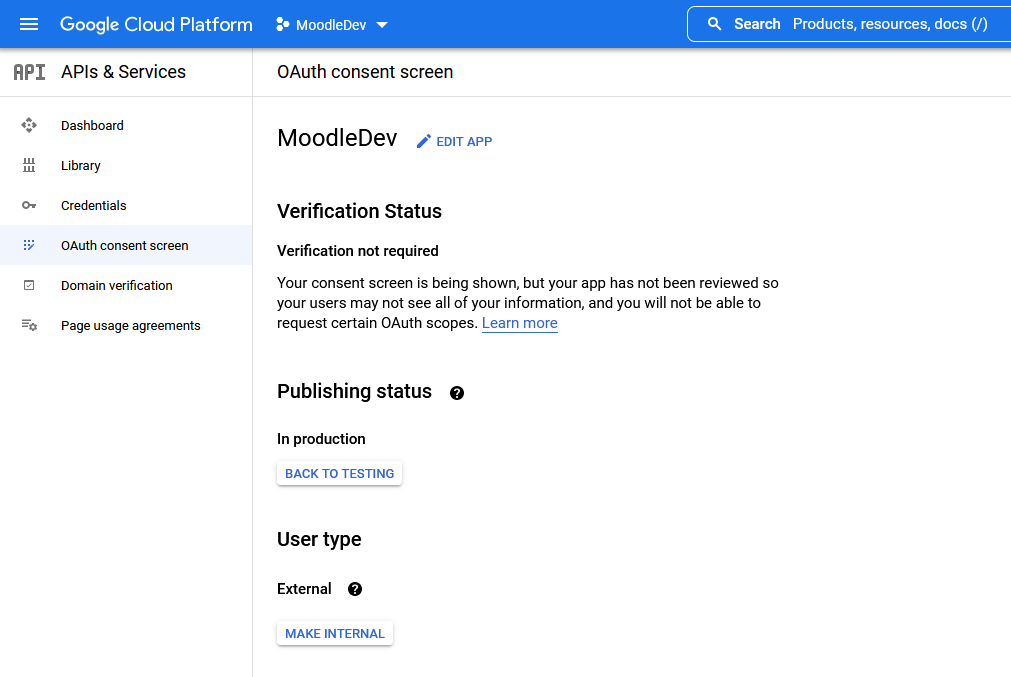Click the OAuth consent screen sidebar icon
This screenshot has width=1011, height=677.
29,245
